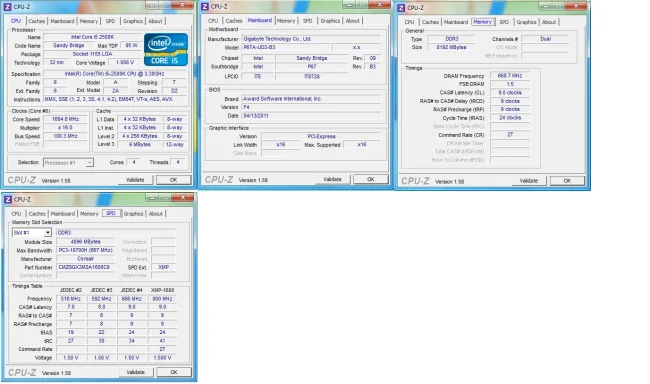Click the Intel Core i5 logo badge
This screenshot has height=384, width=650.
pos(166,49)
